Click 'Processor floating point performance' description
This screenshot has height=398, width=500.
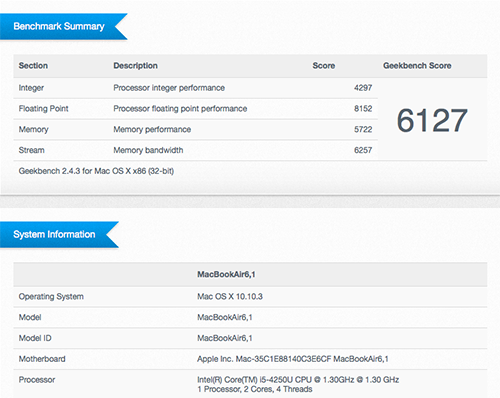(180, 109)
